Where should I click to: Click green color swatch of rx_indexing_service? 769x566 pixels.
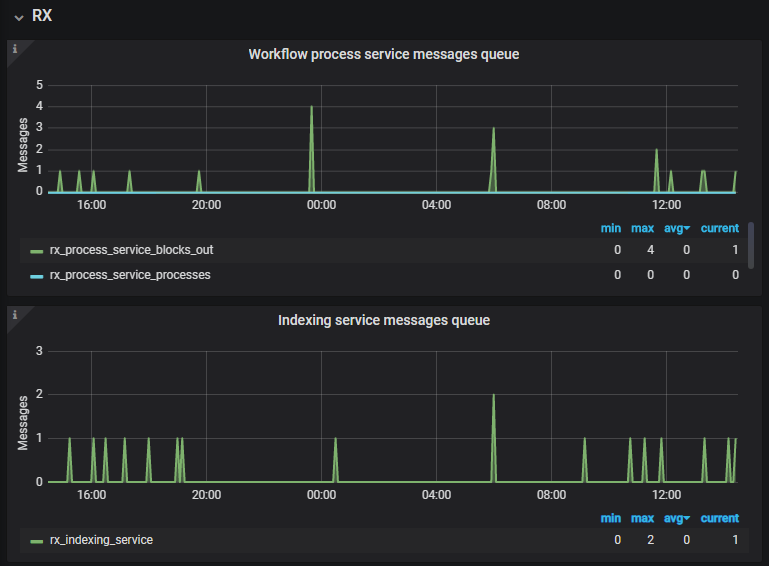click(x=37, y=541)
